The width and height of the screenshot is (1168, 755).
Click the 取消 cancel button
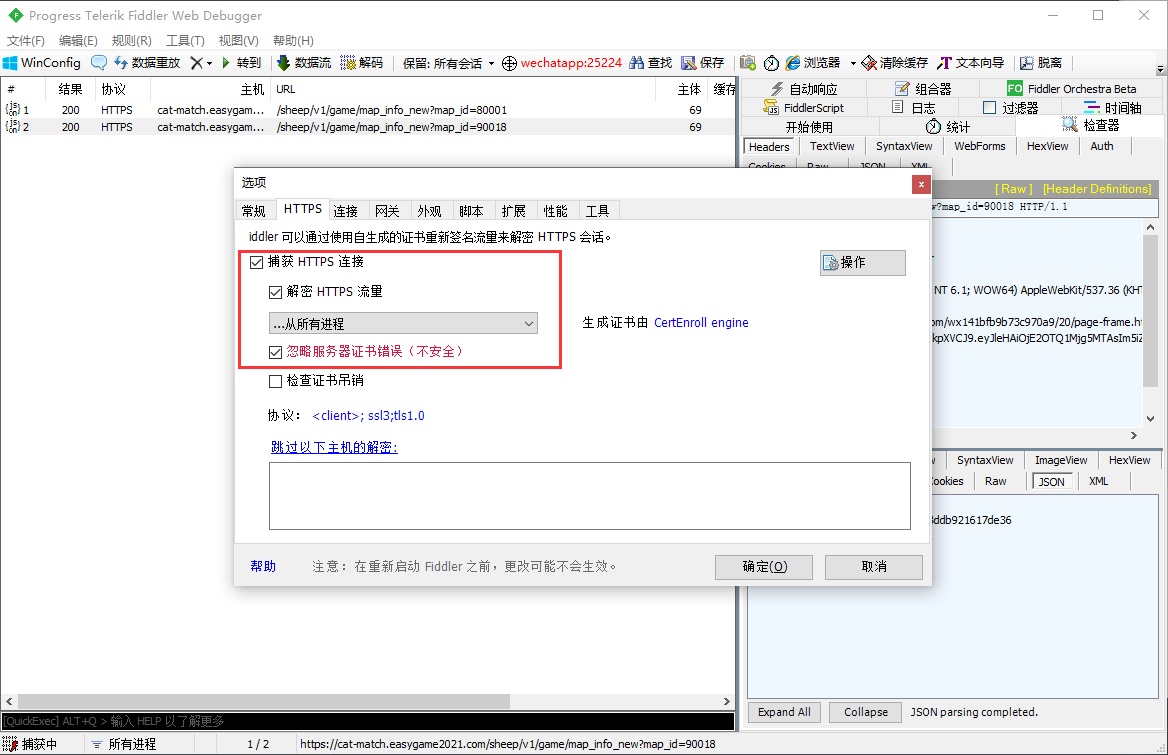pyautogui.click(x=874, y=567)
